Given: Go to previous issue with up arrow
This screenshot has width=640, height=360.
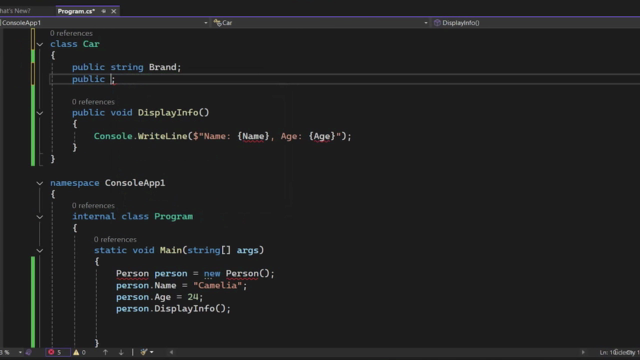Looking at the screenshot, I should tap(105, 352).
